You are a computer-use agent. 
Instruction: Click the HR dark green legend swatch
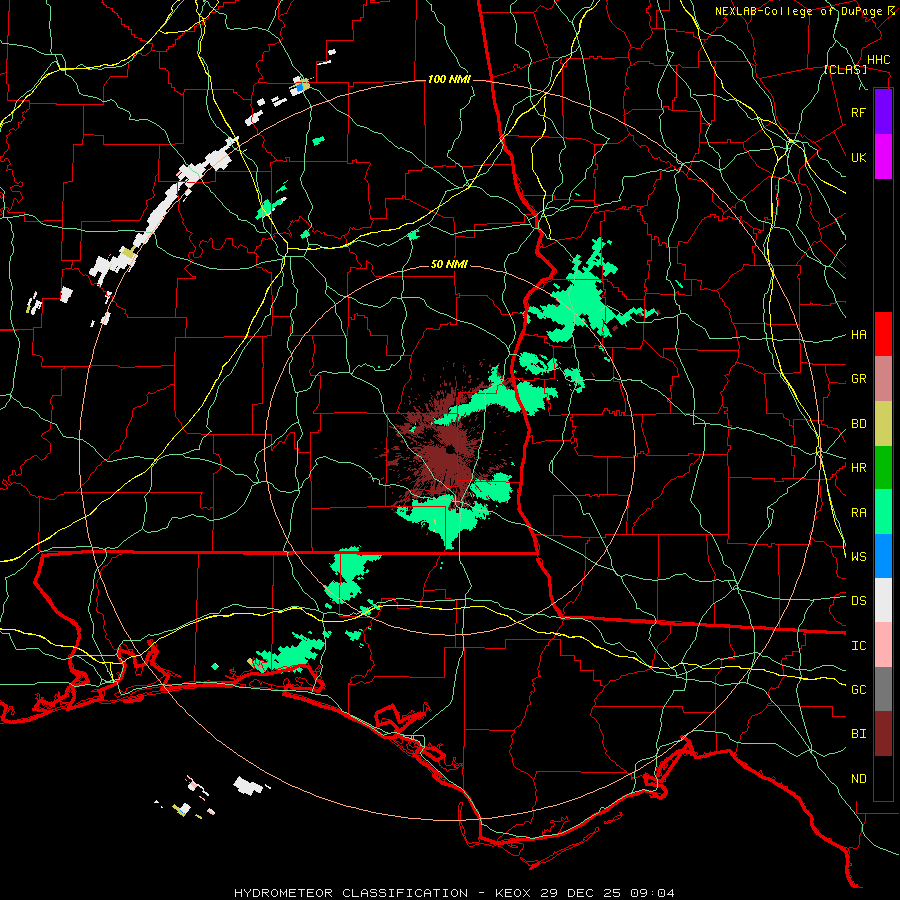pyautogui.click(x=883, y=468)
